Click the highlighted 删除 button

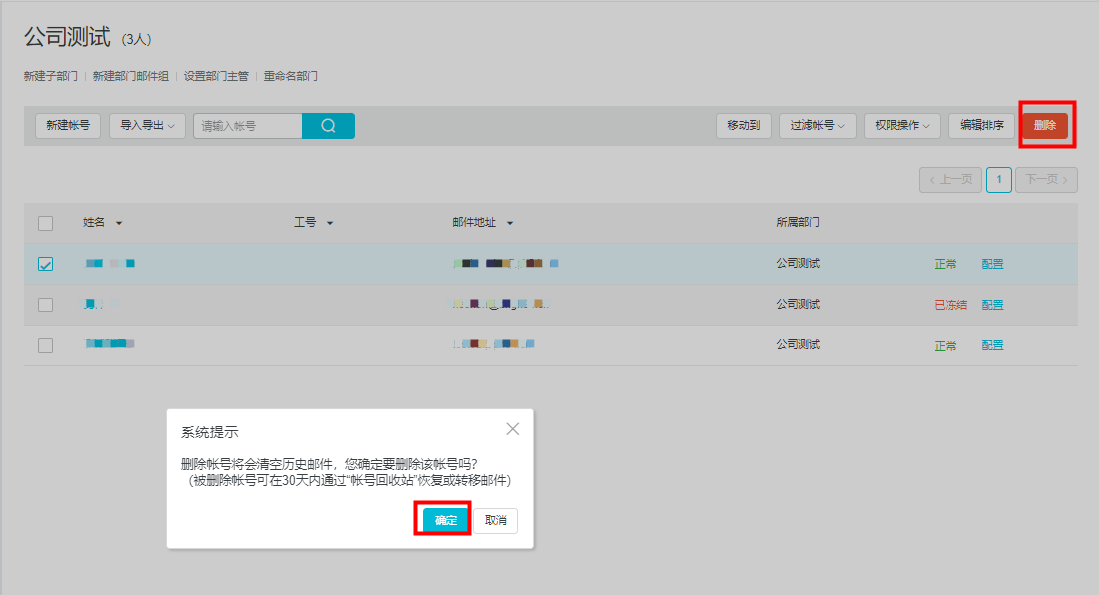pyautogui.click(x=1045, y=125)
